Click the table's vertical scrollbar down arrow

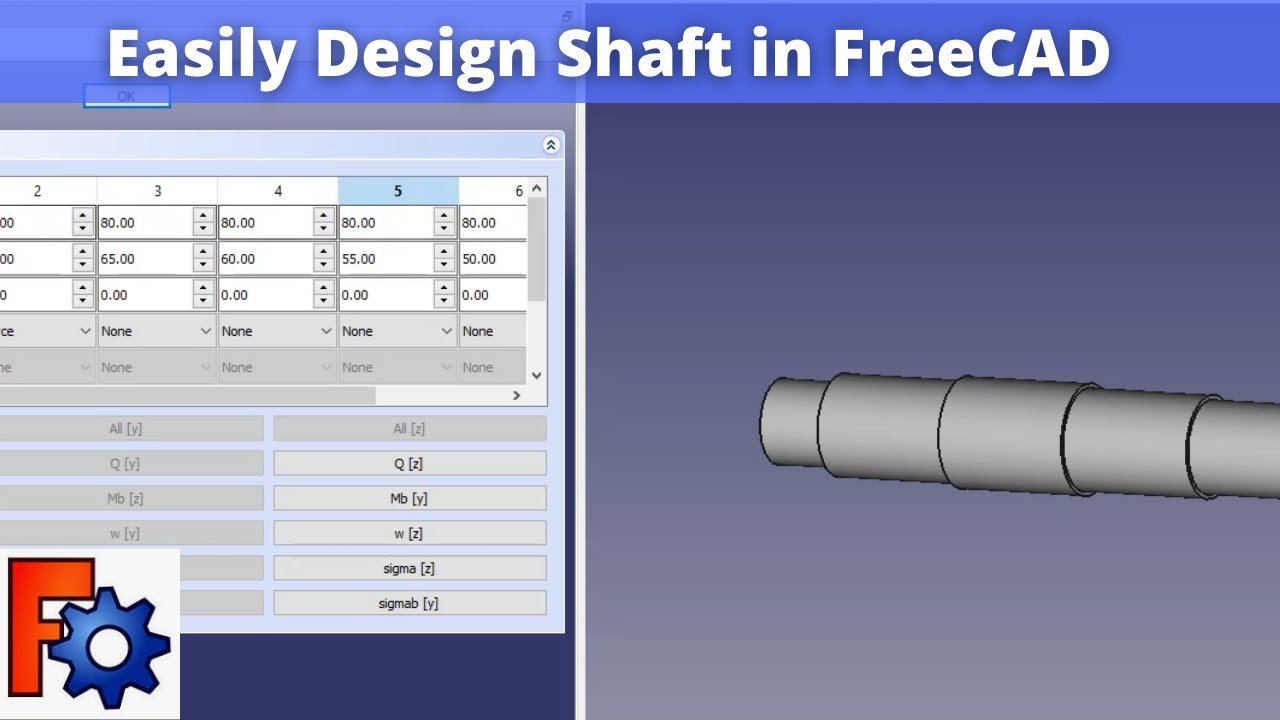(x=537, y=376)
